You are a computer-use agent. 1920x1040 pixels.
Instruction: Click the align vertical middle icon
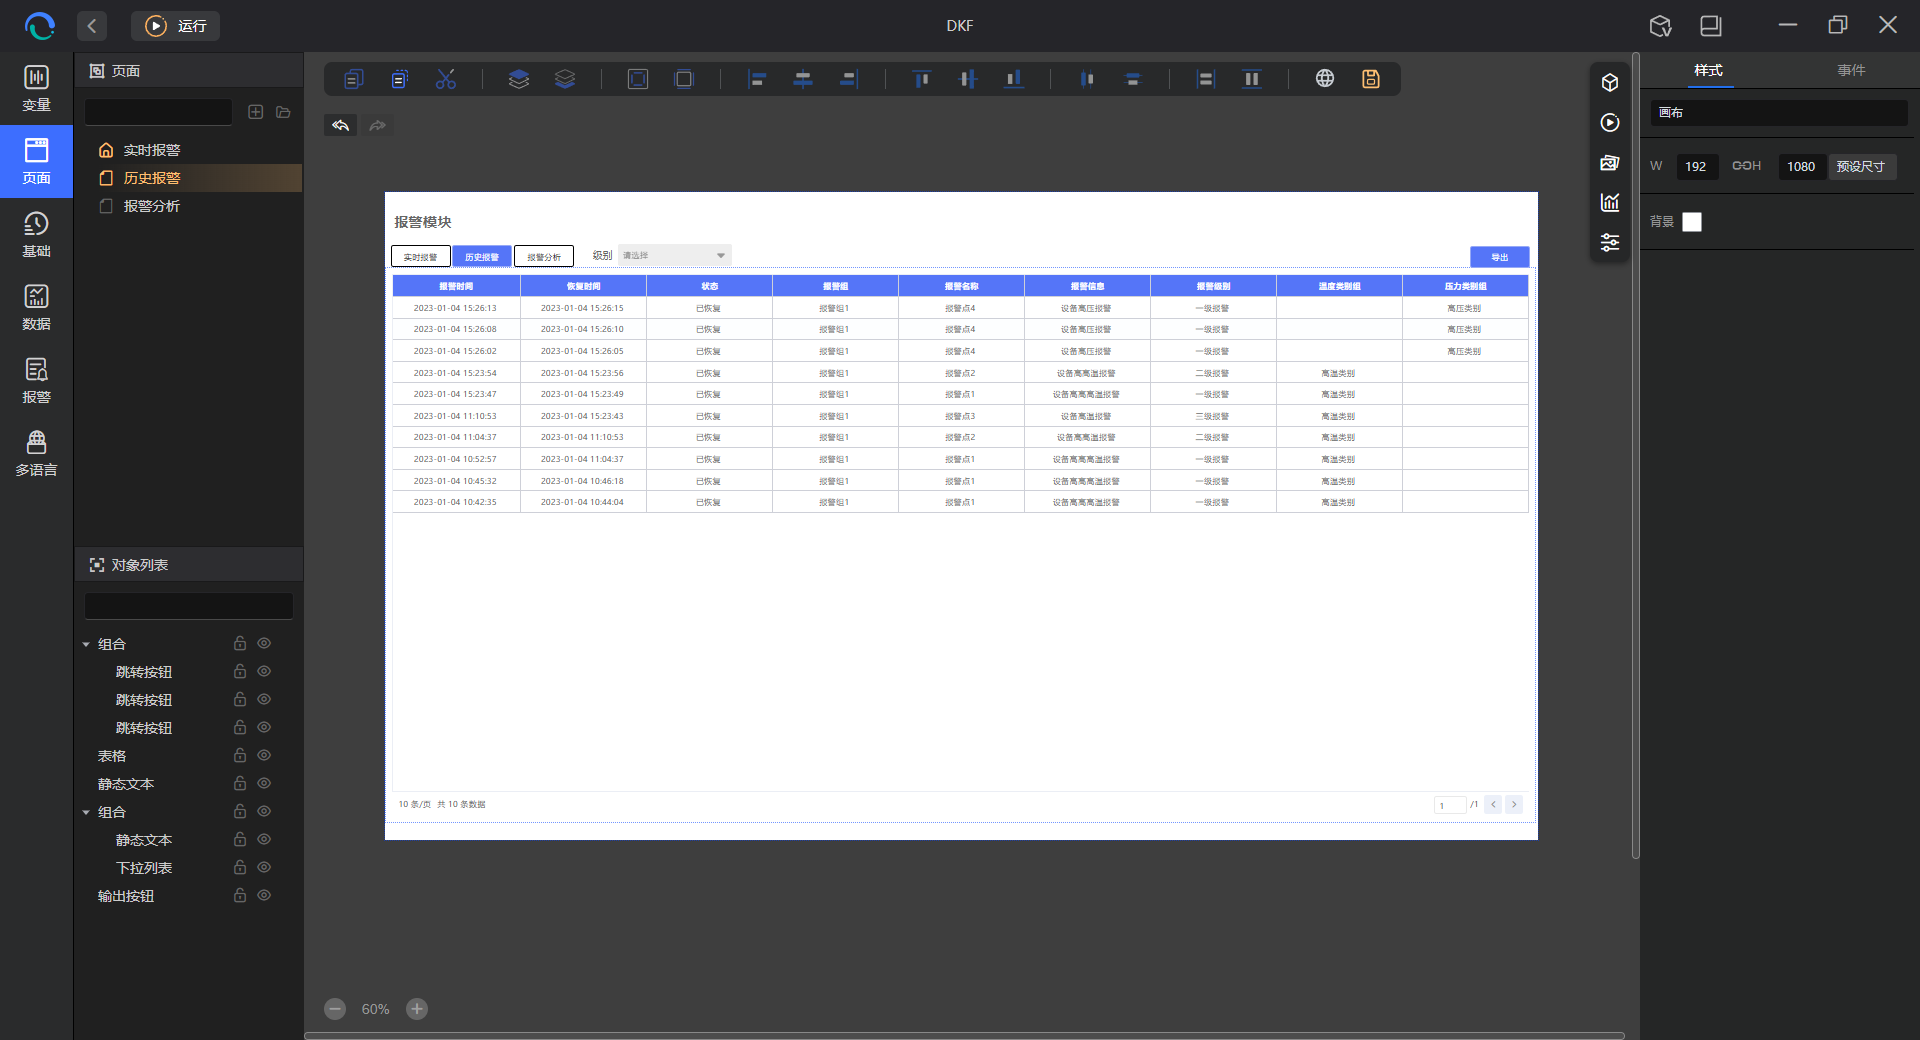(x=968, y=79)
